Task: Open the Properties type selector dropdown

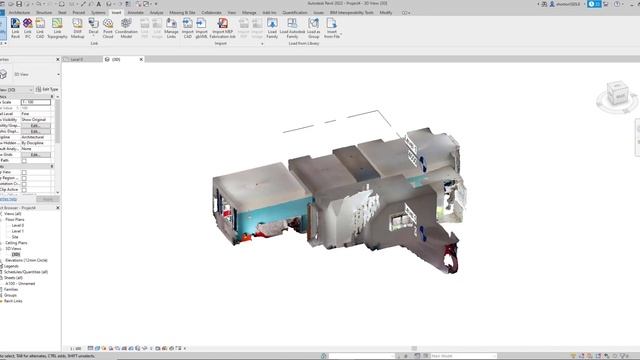Action: 58,74
